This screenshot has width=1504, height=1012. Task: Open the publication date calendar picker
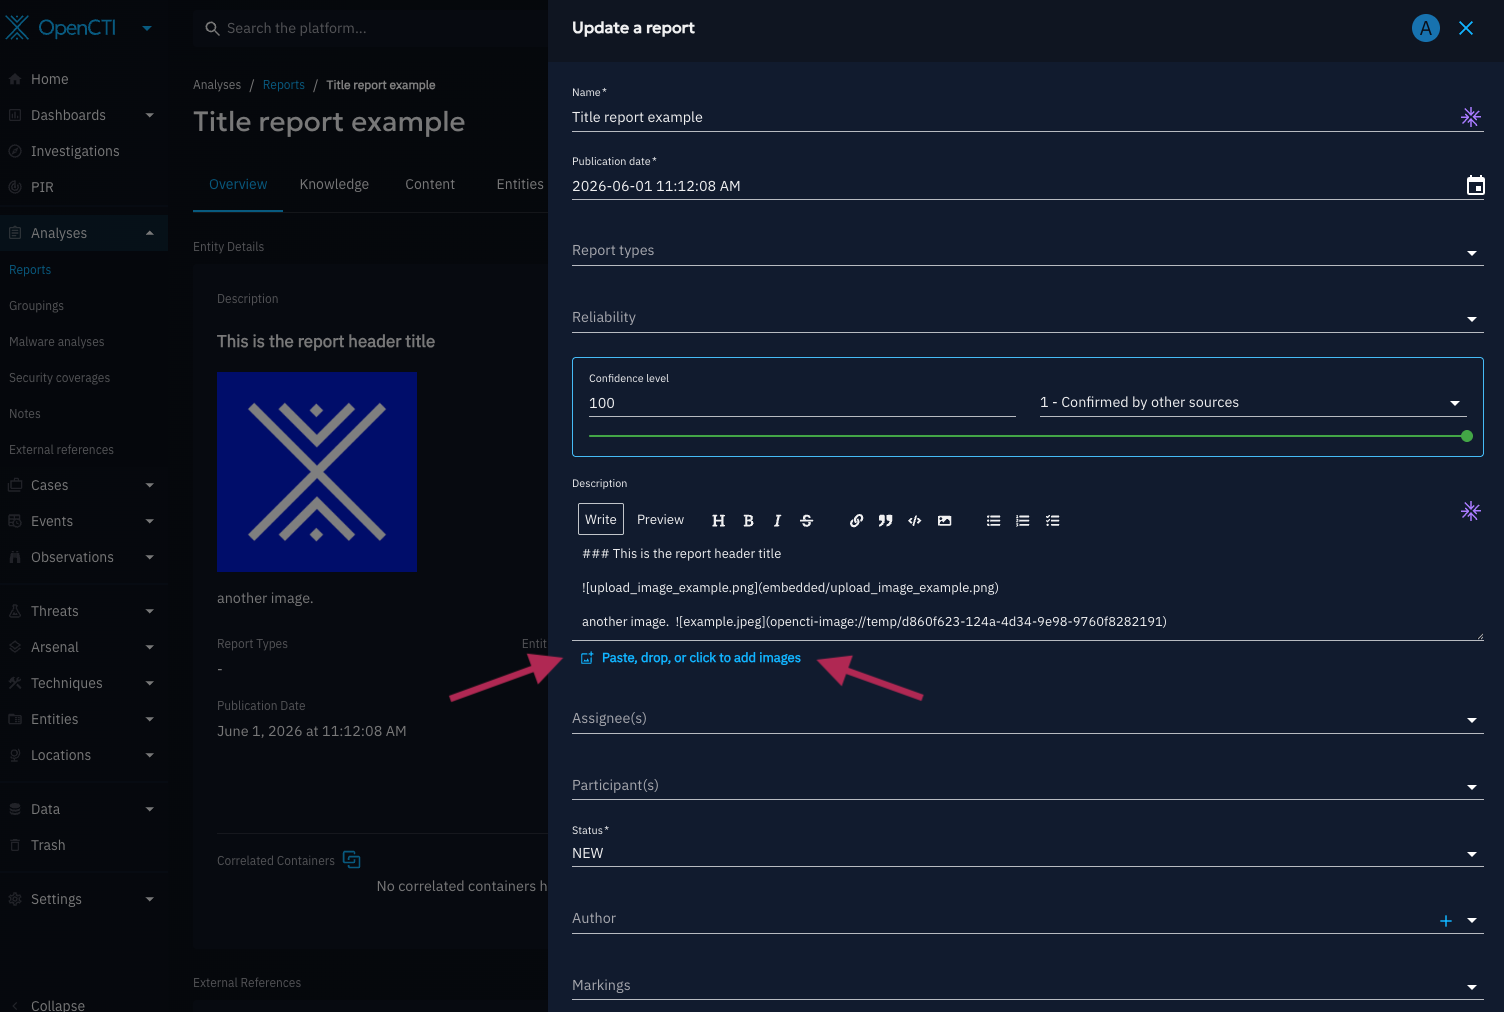(1475, 185)
